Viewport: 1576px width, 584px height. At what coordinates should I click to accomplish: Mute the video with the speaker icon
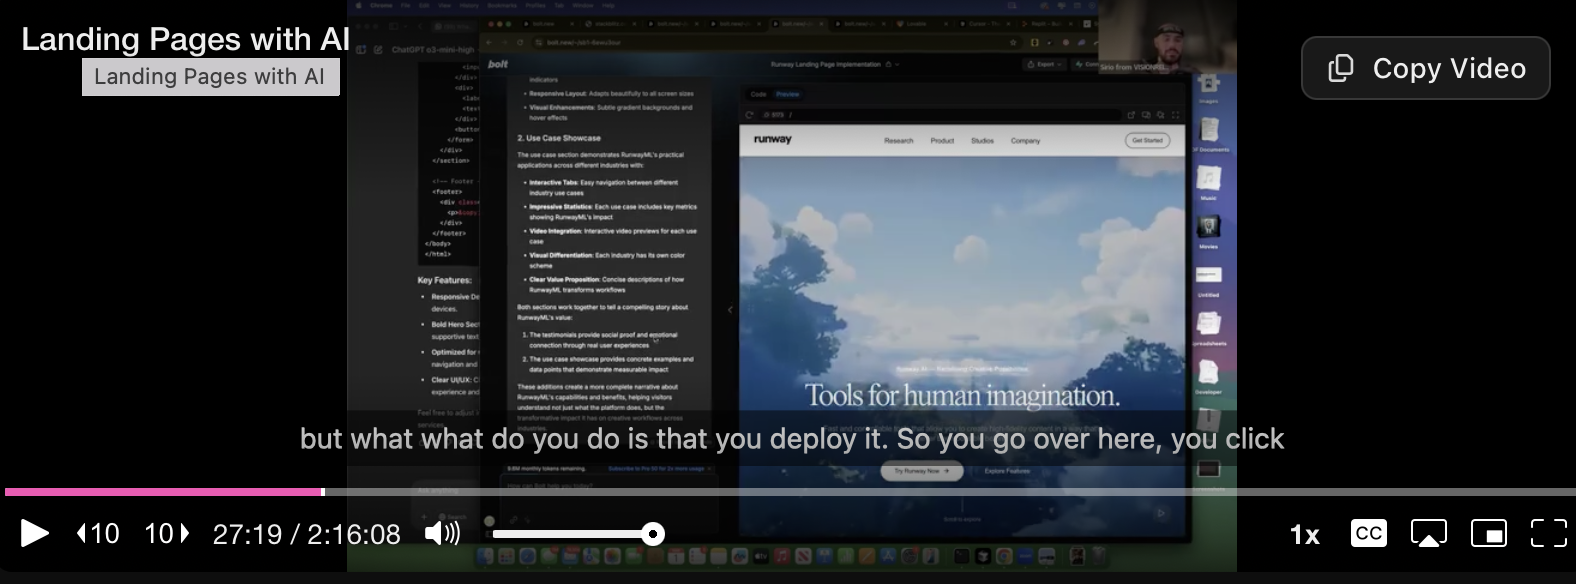tap(441, 533)
